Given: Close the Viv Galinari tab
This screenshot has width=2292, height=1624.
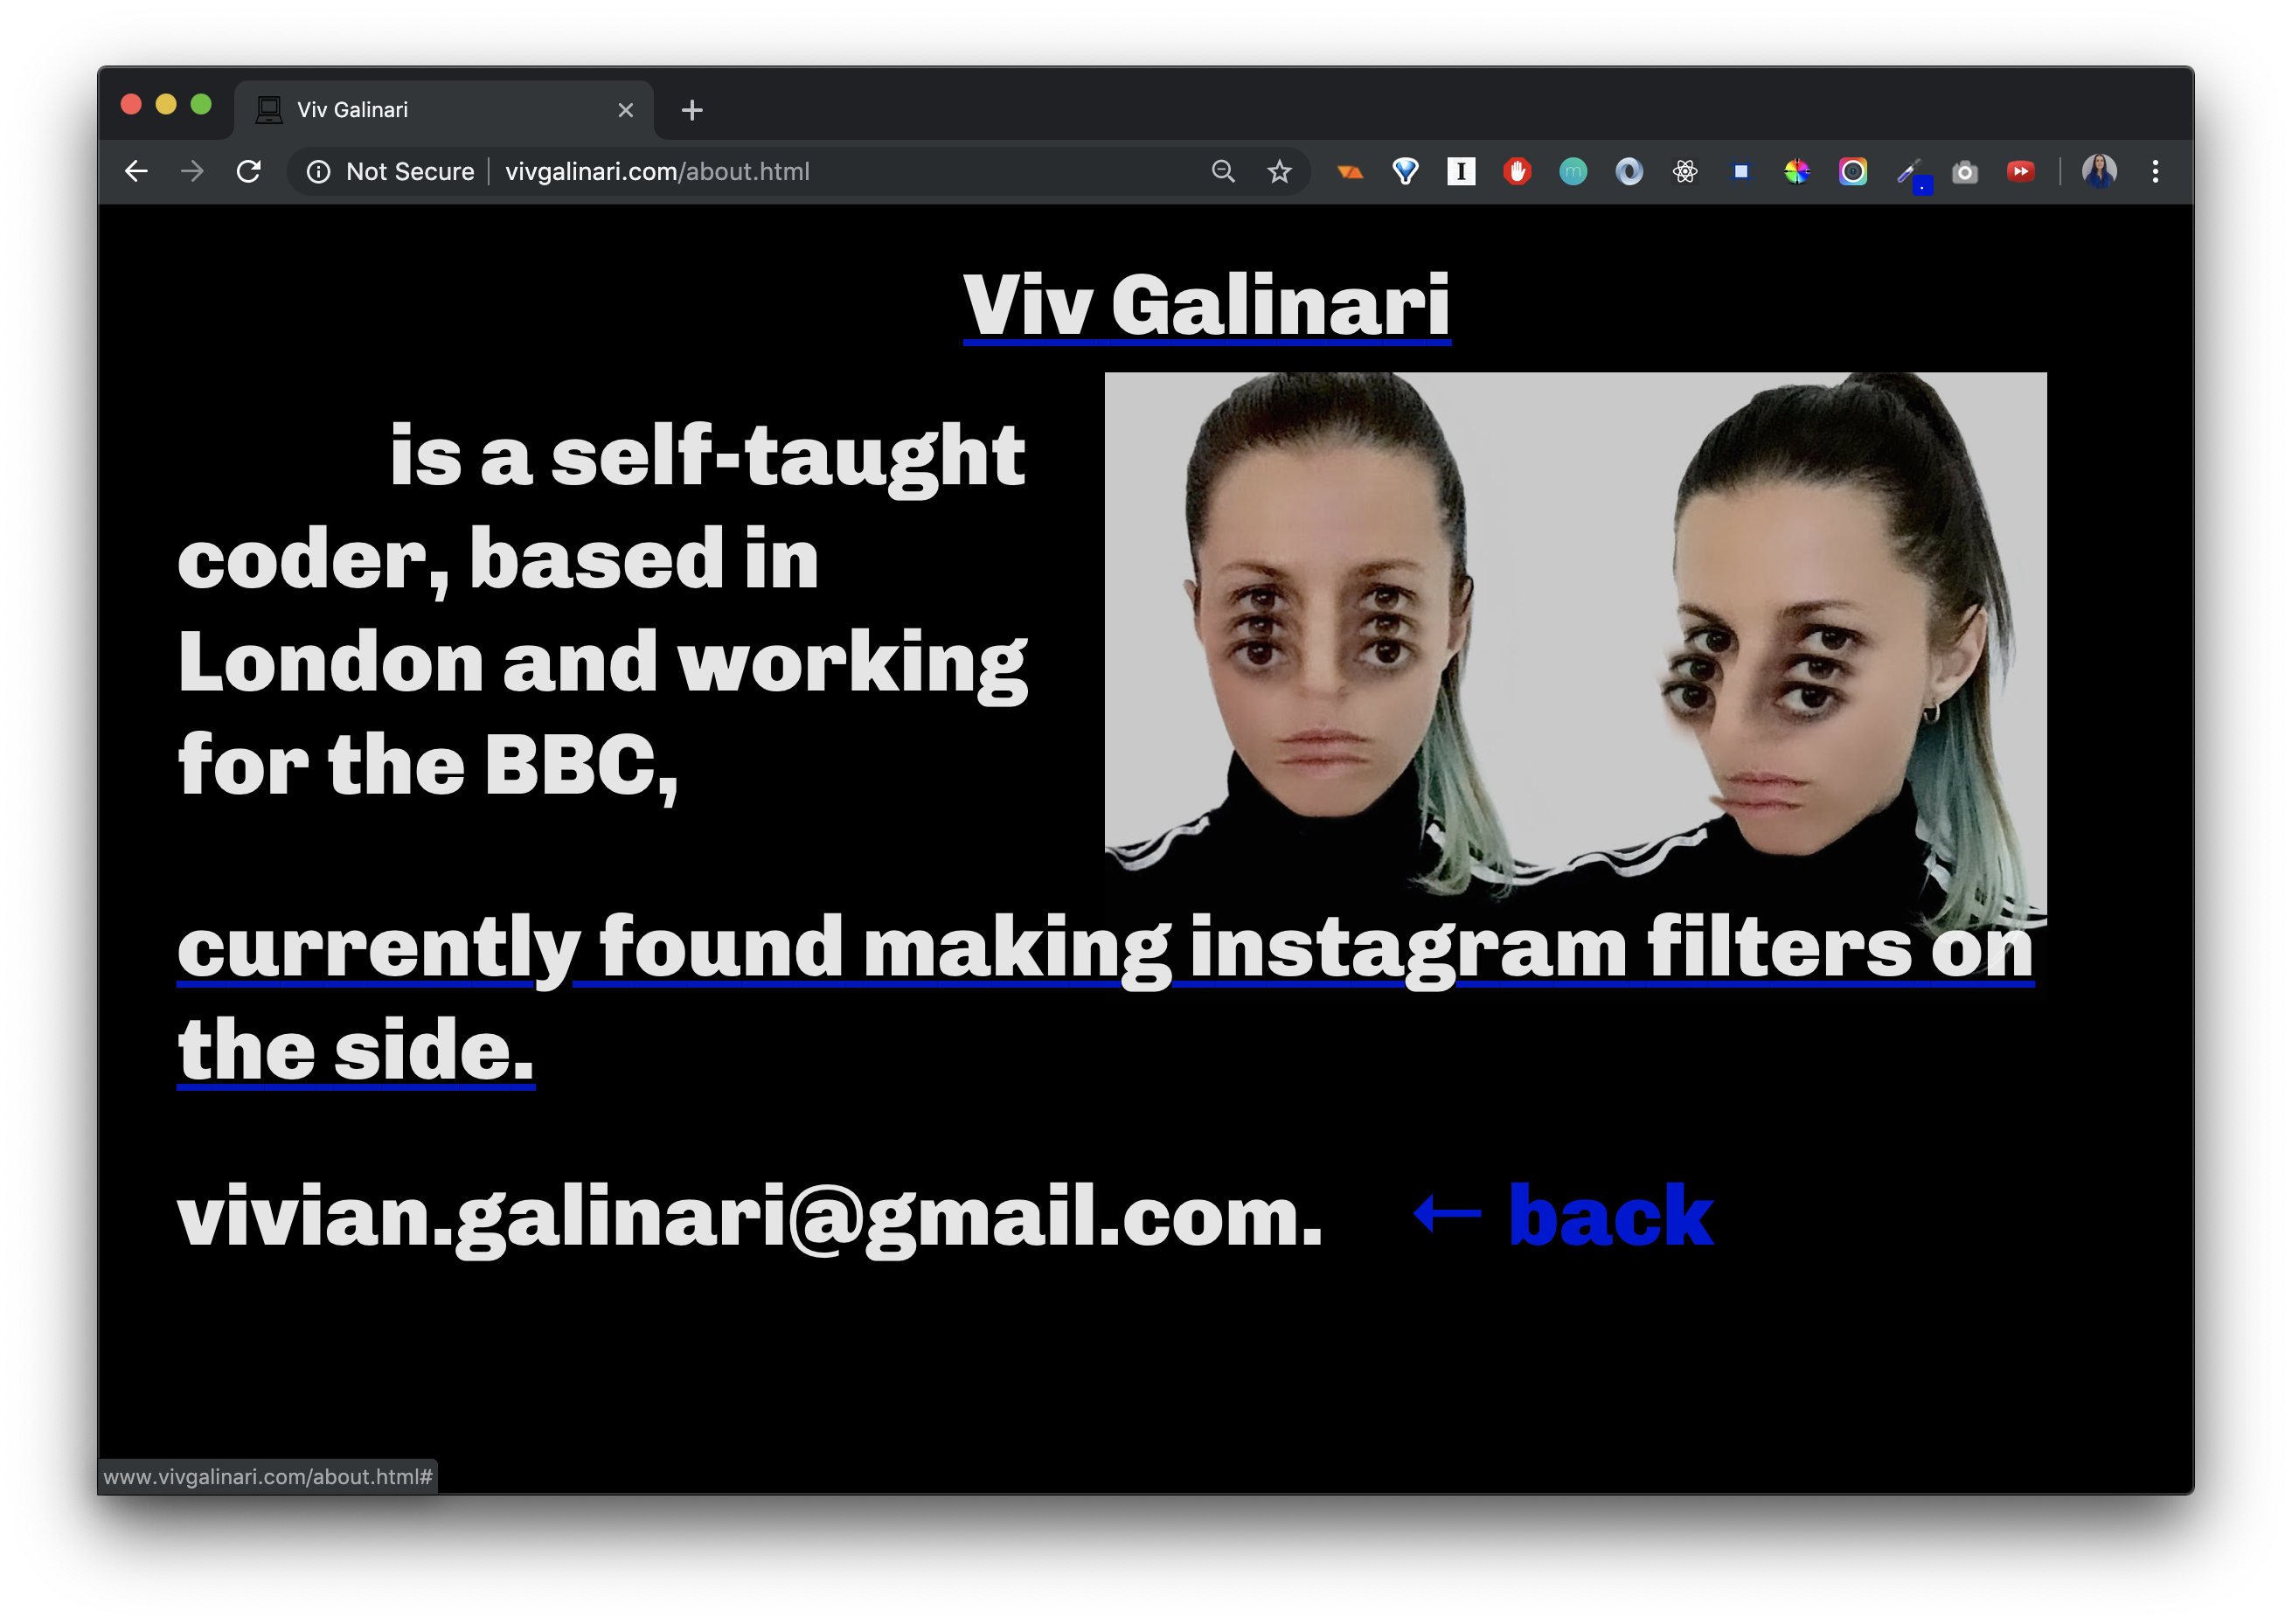Looking at the screenshot, I should [626, 110].
